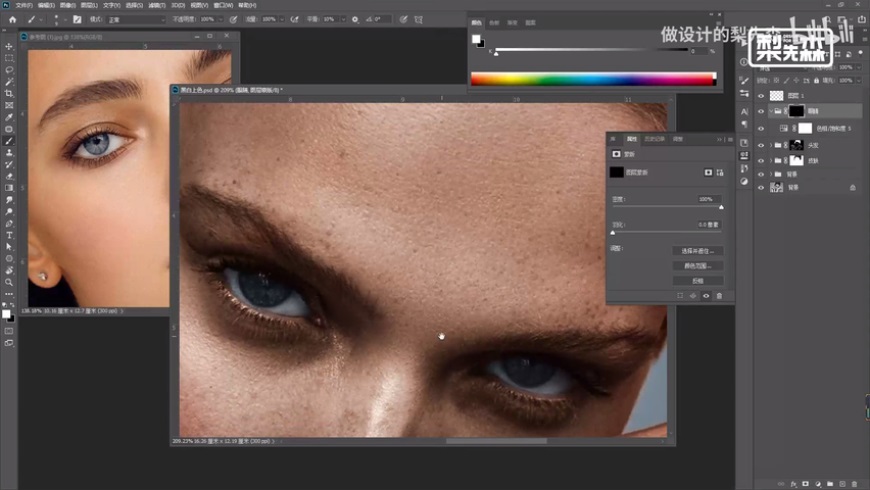Hide the bottom 背景 image layer
This screenshot has width=870, height=490.
point(761,187)
